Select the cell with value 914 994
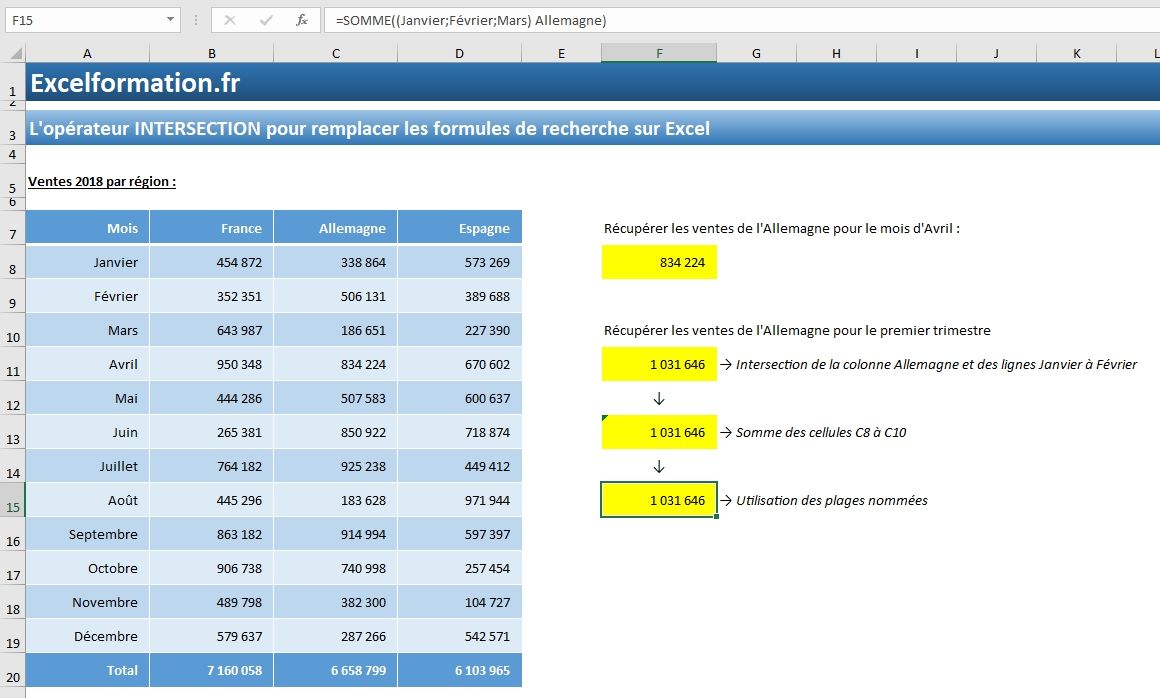1160x698 pixels. click(x=336, y=535)
